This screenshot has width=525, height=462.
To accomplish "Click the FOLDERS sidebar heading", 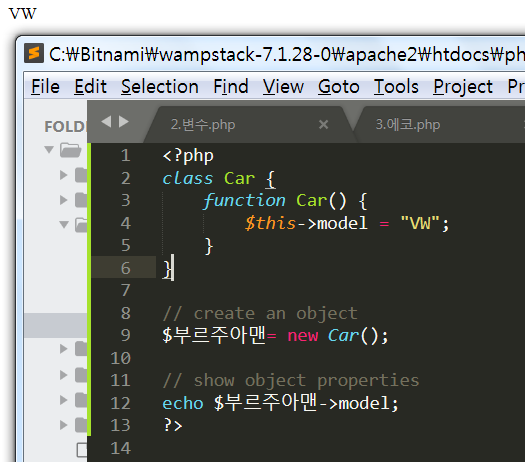I will tap(65, 127).
